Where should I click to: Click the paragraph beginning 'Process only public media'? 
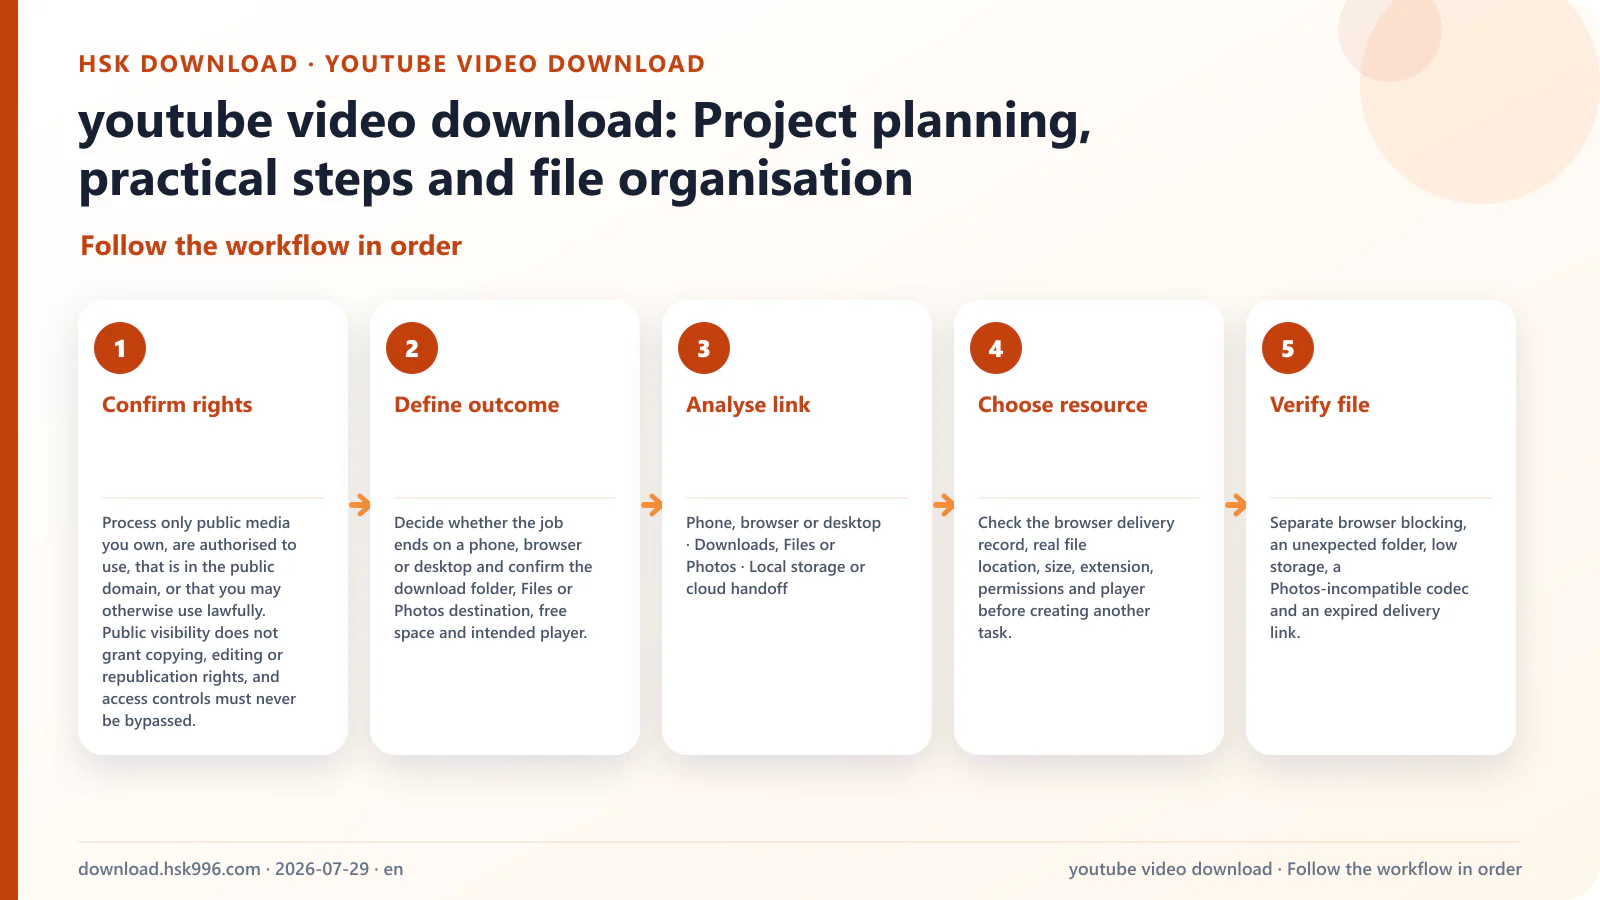[200, 621]
